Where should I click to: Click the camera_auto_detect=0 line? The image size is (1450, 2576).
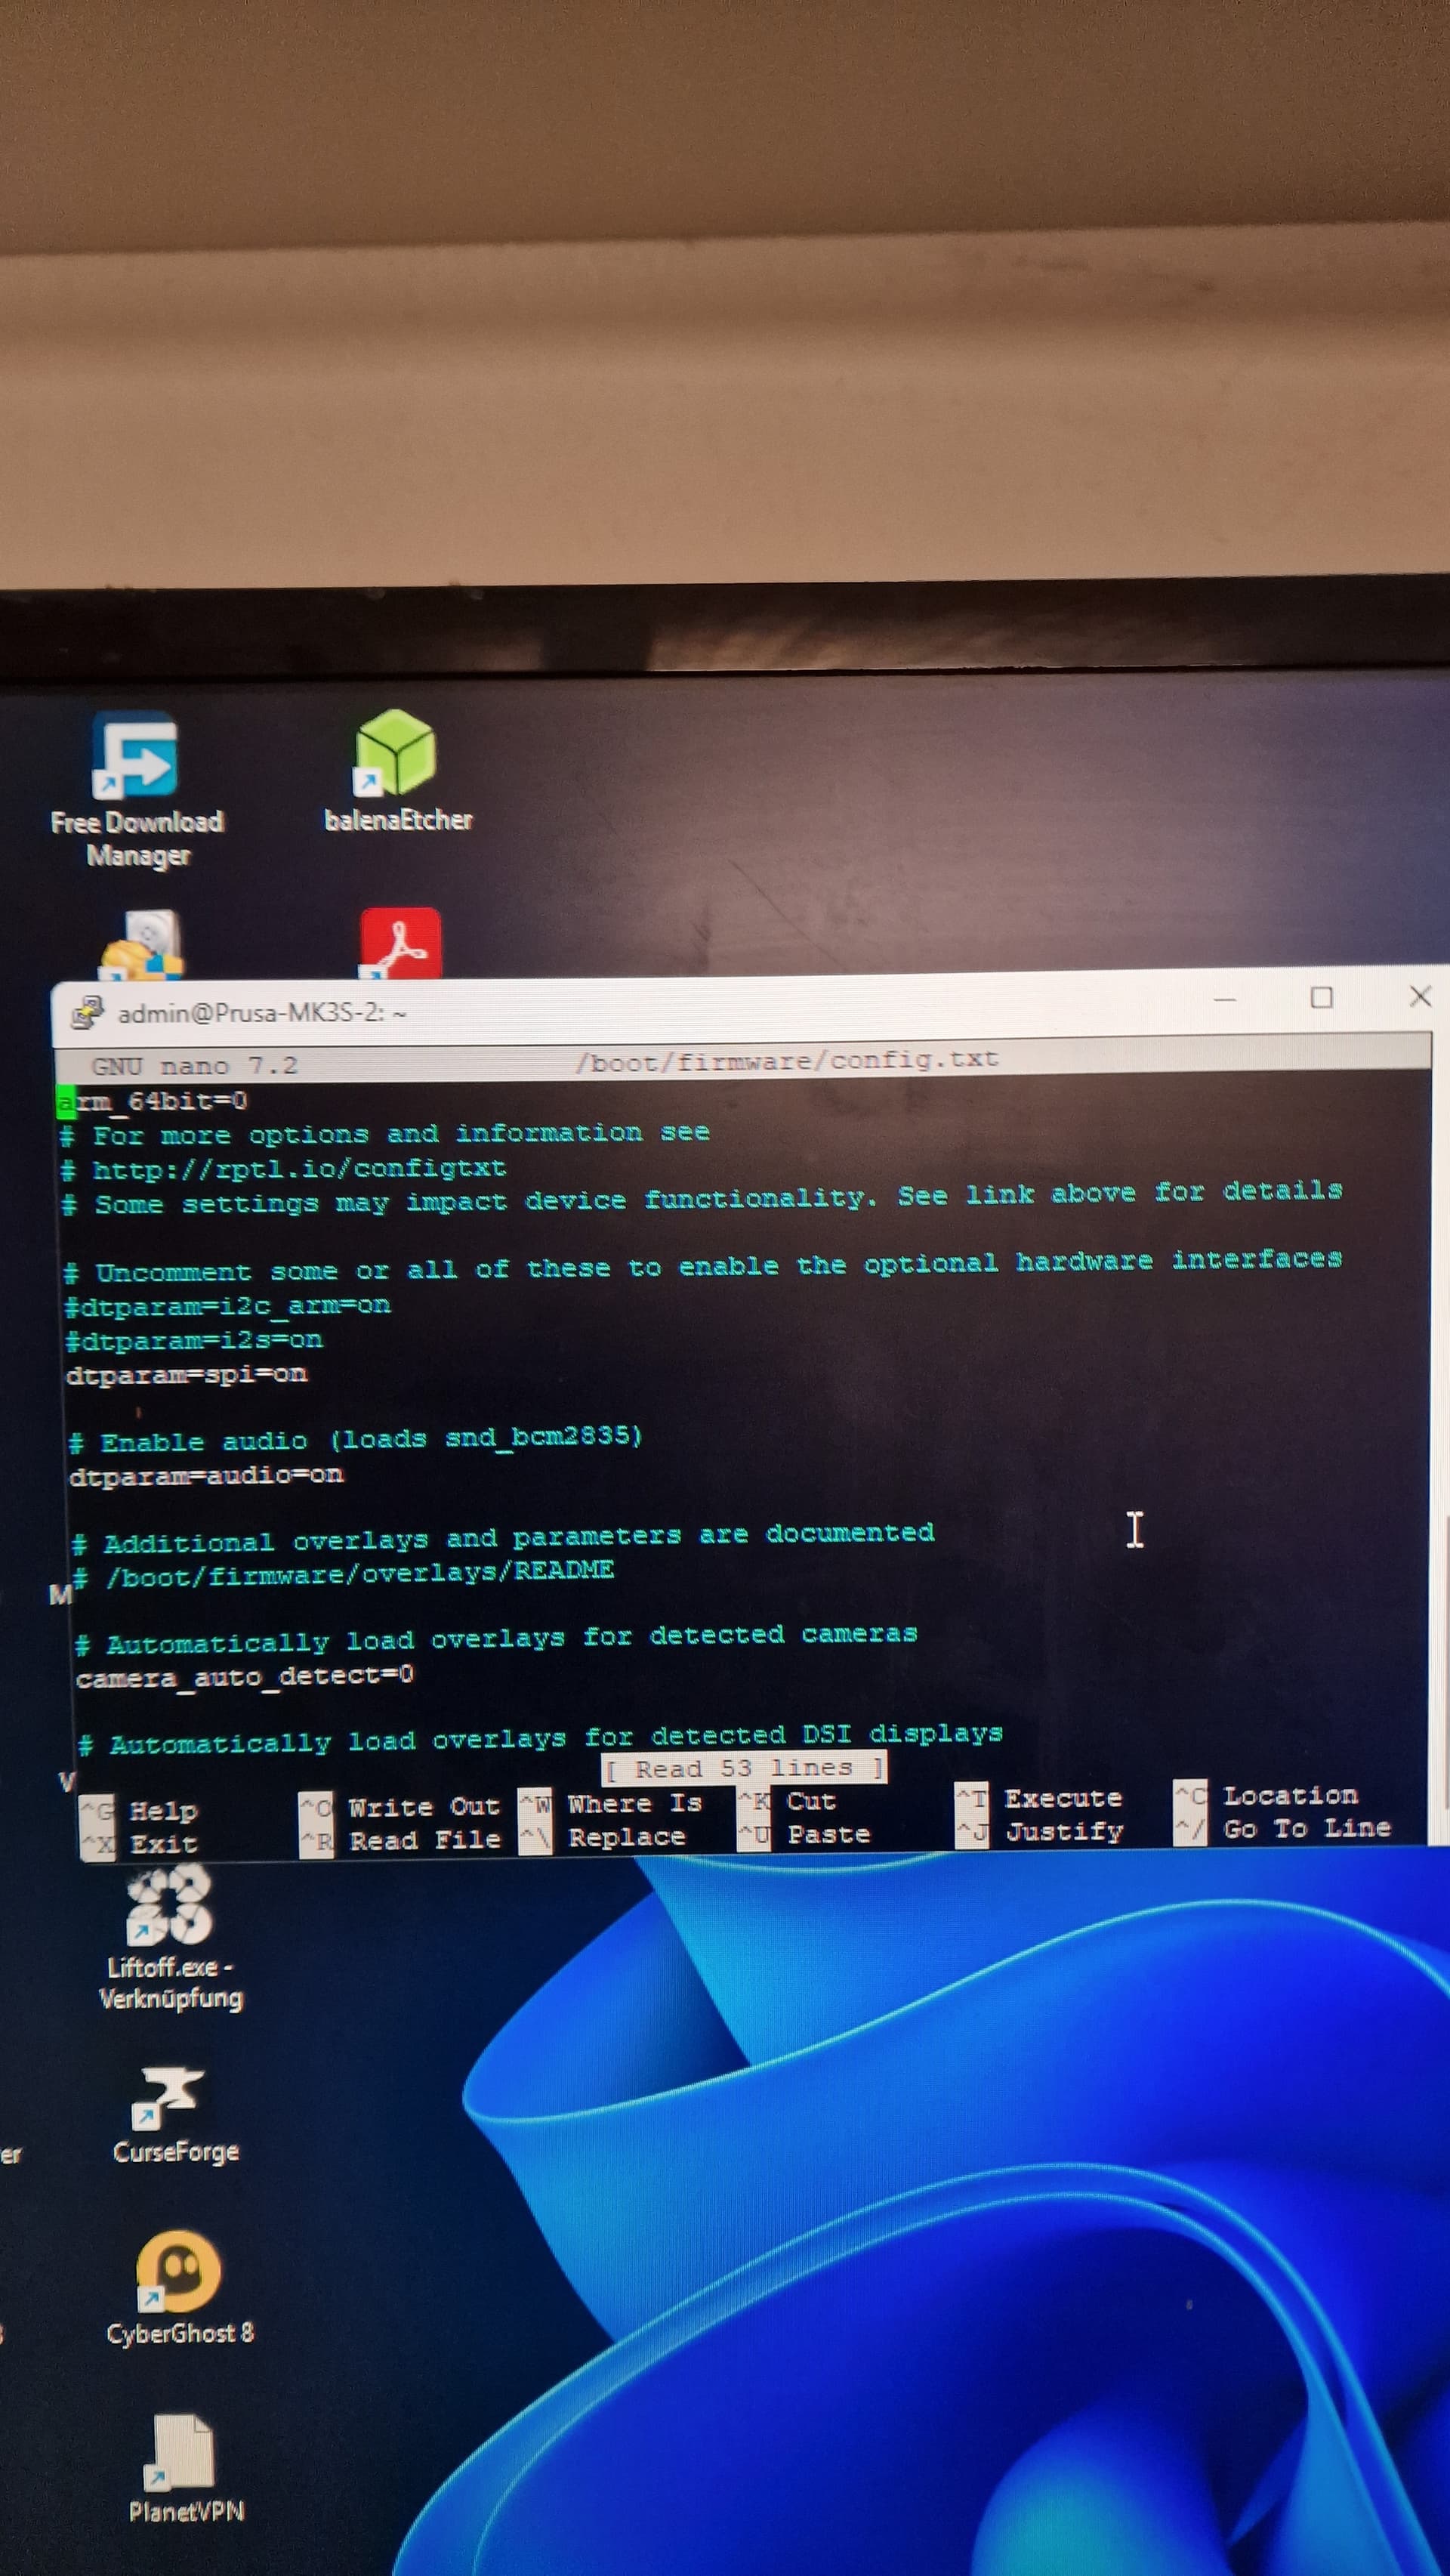click(245, 1677)
